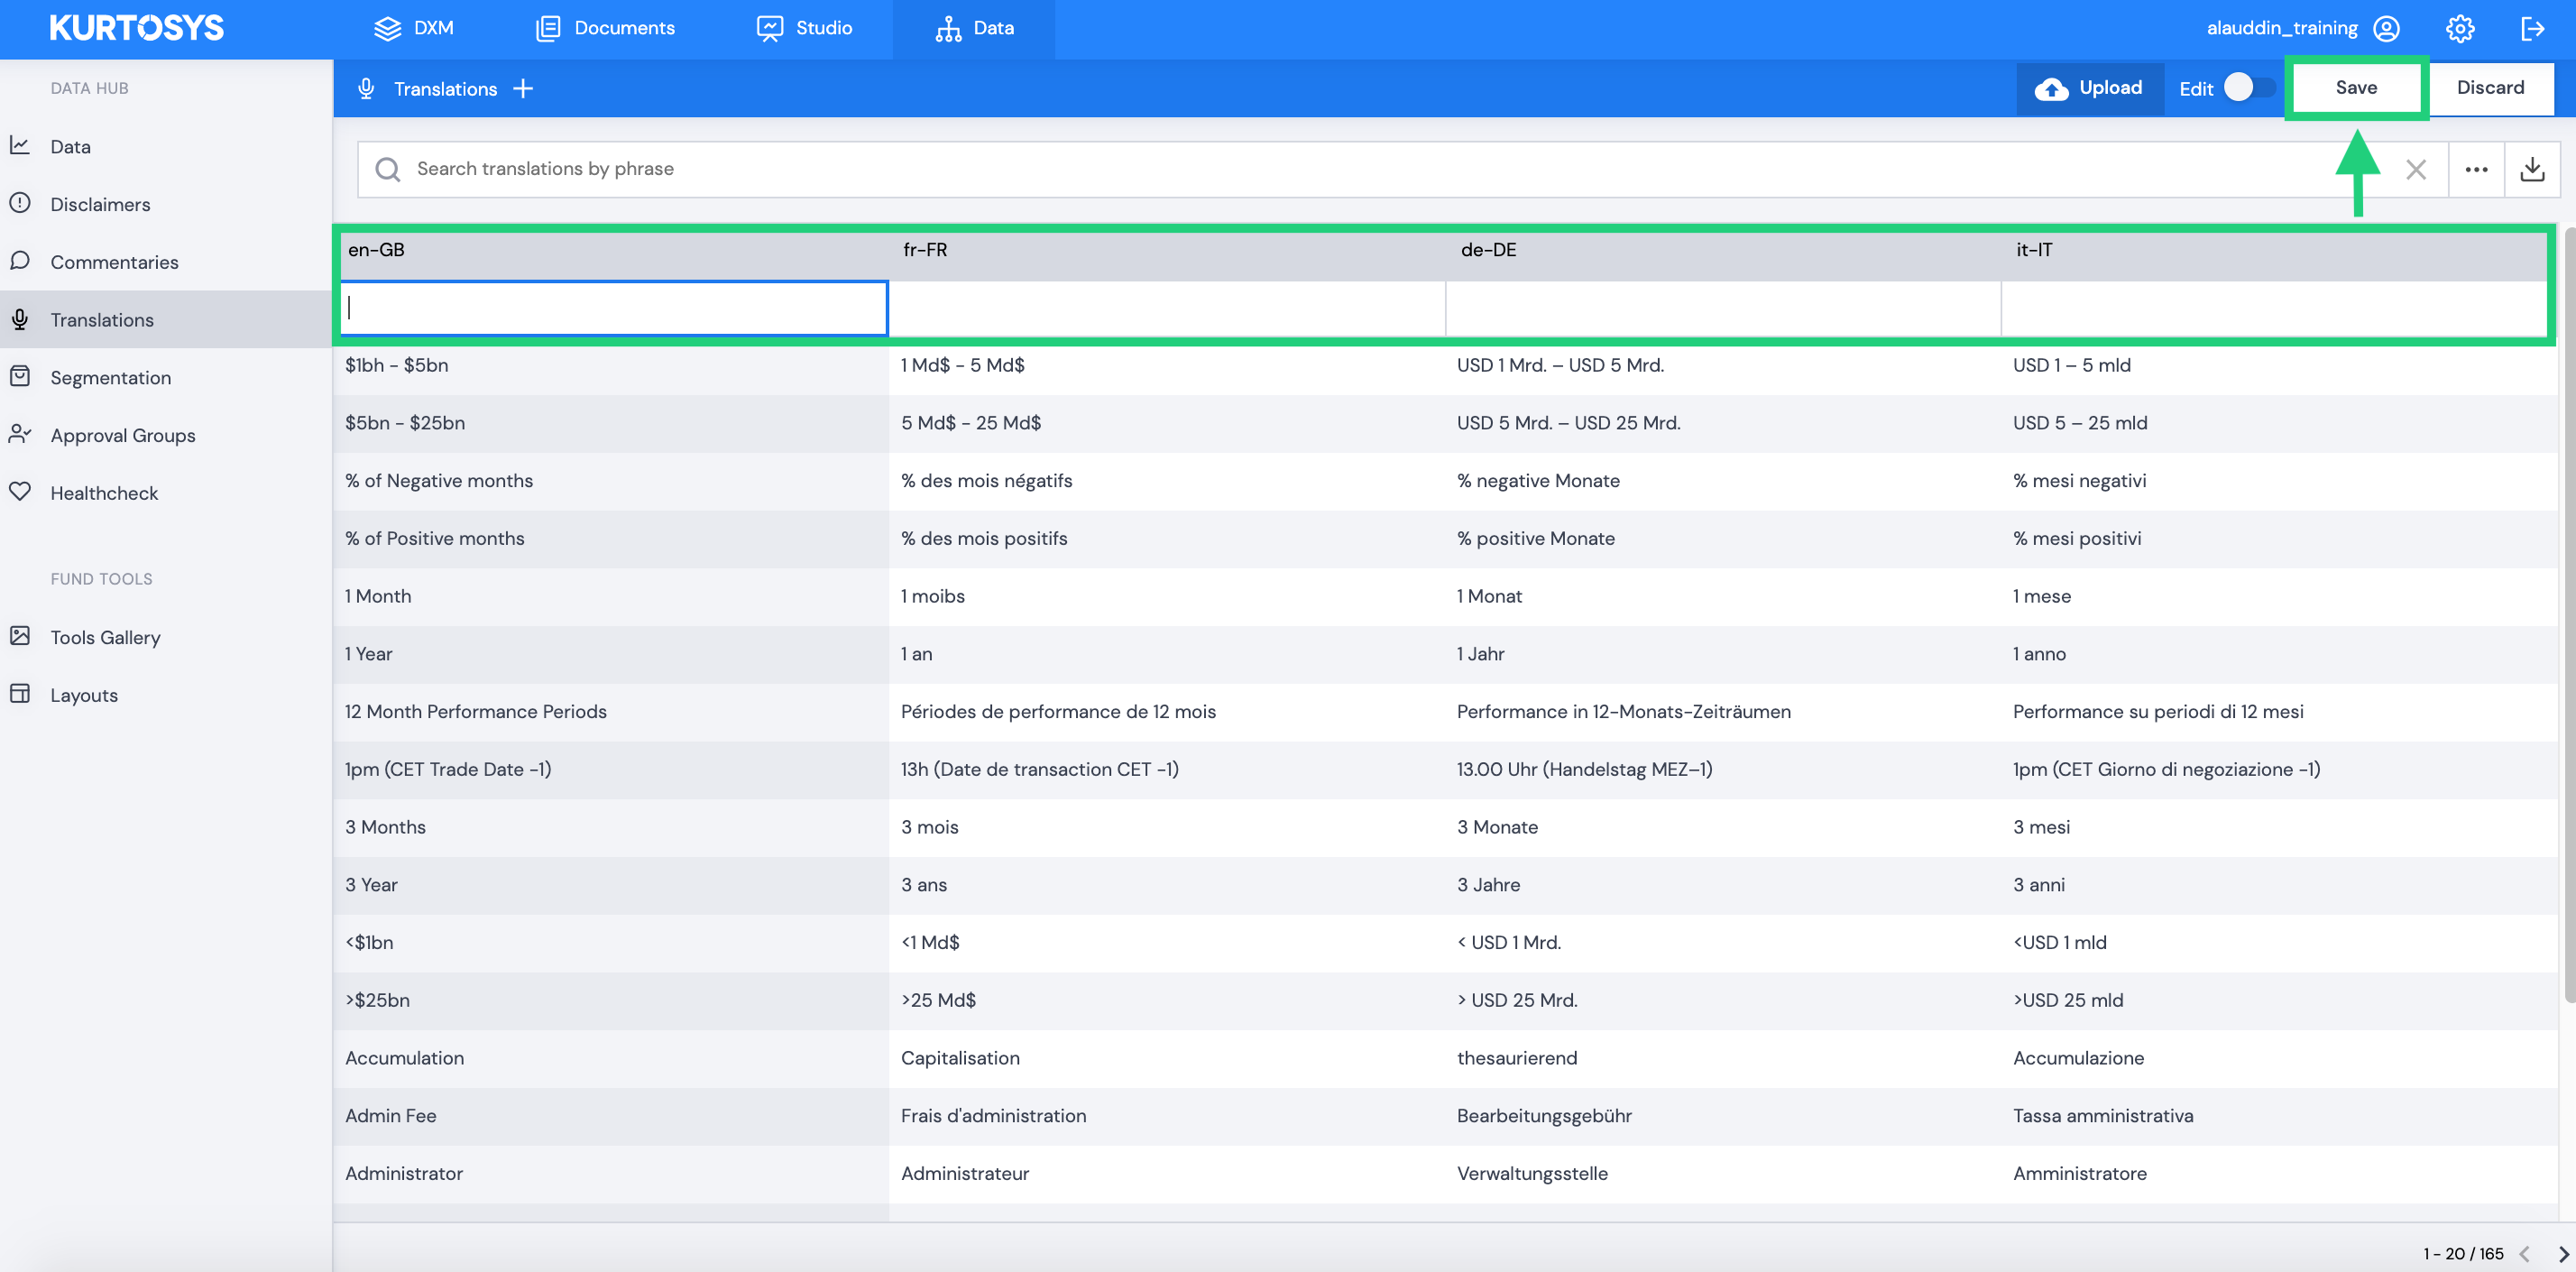The height and width of the screenshot is (1272, 2576).
Task: Click the download icon
Action: (2532, 169)
